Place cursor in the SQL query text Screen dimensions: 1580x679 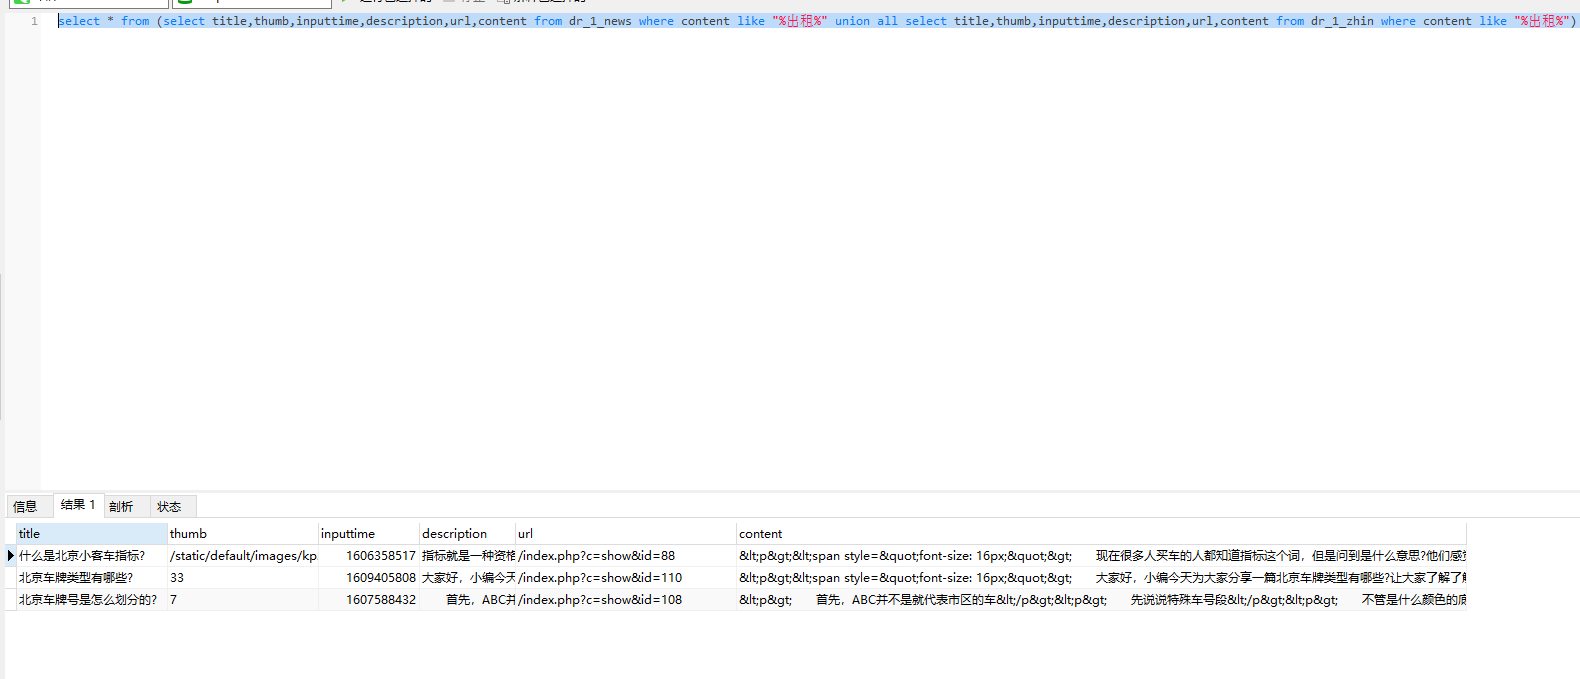[x=700, y=21]
